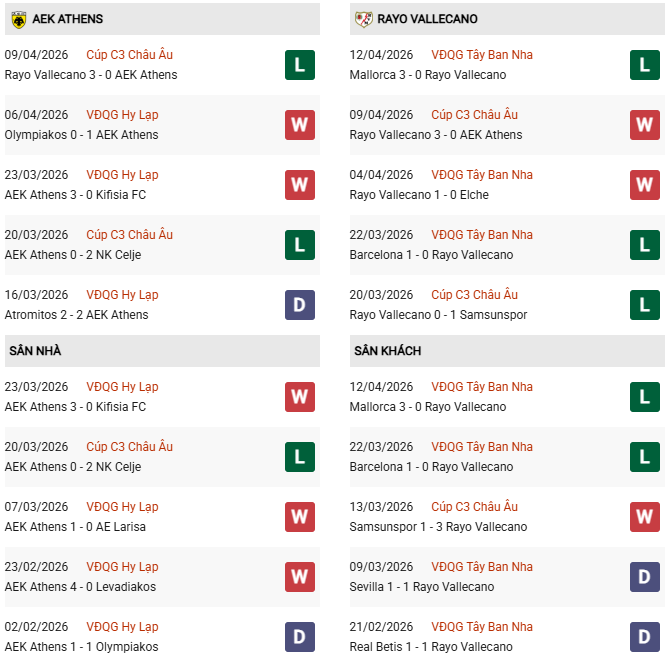Click W badge for Olympiakos 0 - 1 AEK Athens

coord(300,125)
